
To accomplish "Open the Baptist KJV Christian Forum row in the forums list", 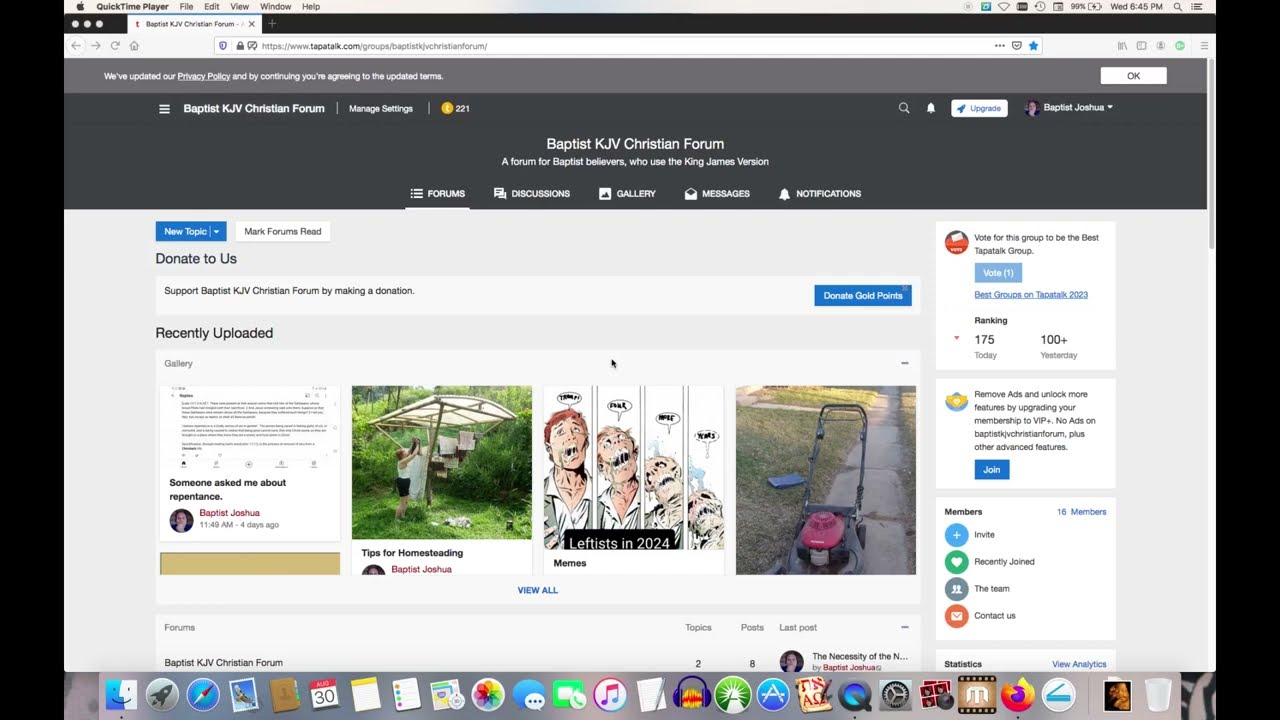I will [x=223, y=663].
